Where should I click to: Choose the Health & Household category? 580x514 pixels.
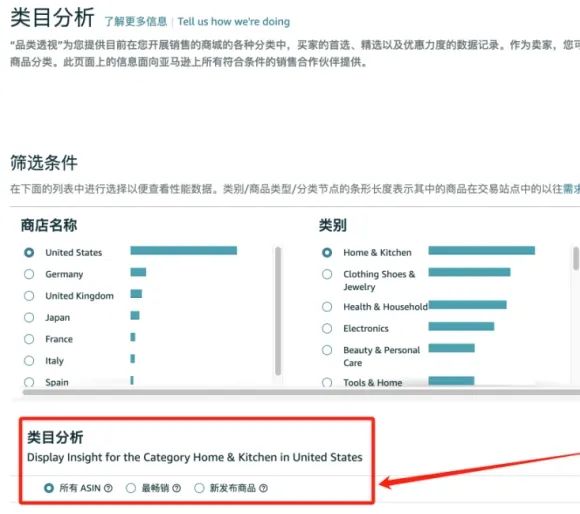point(327,307)
